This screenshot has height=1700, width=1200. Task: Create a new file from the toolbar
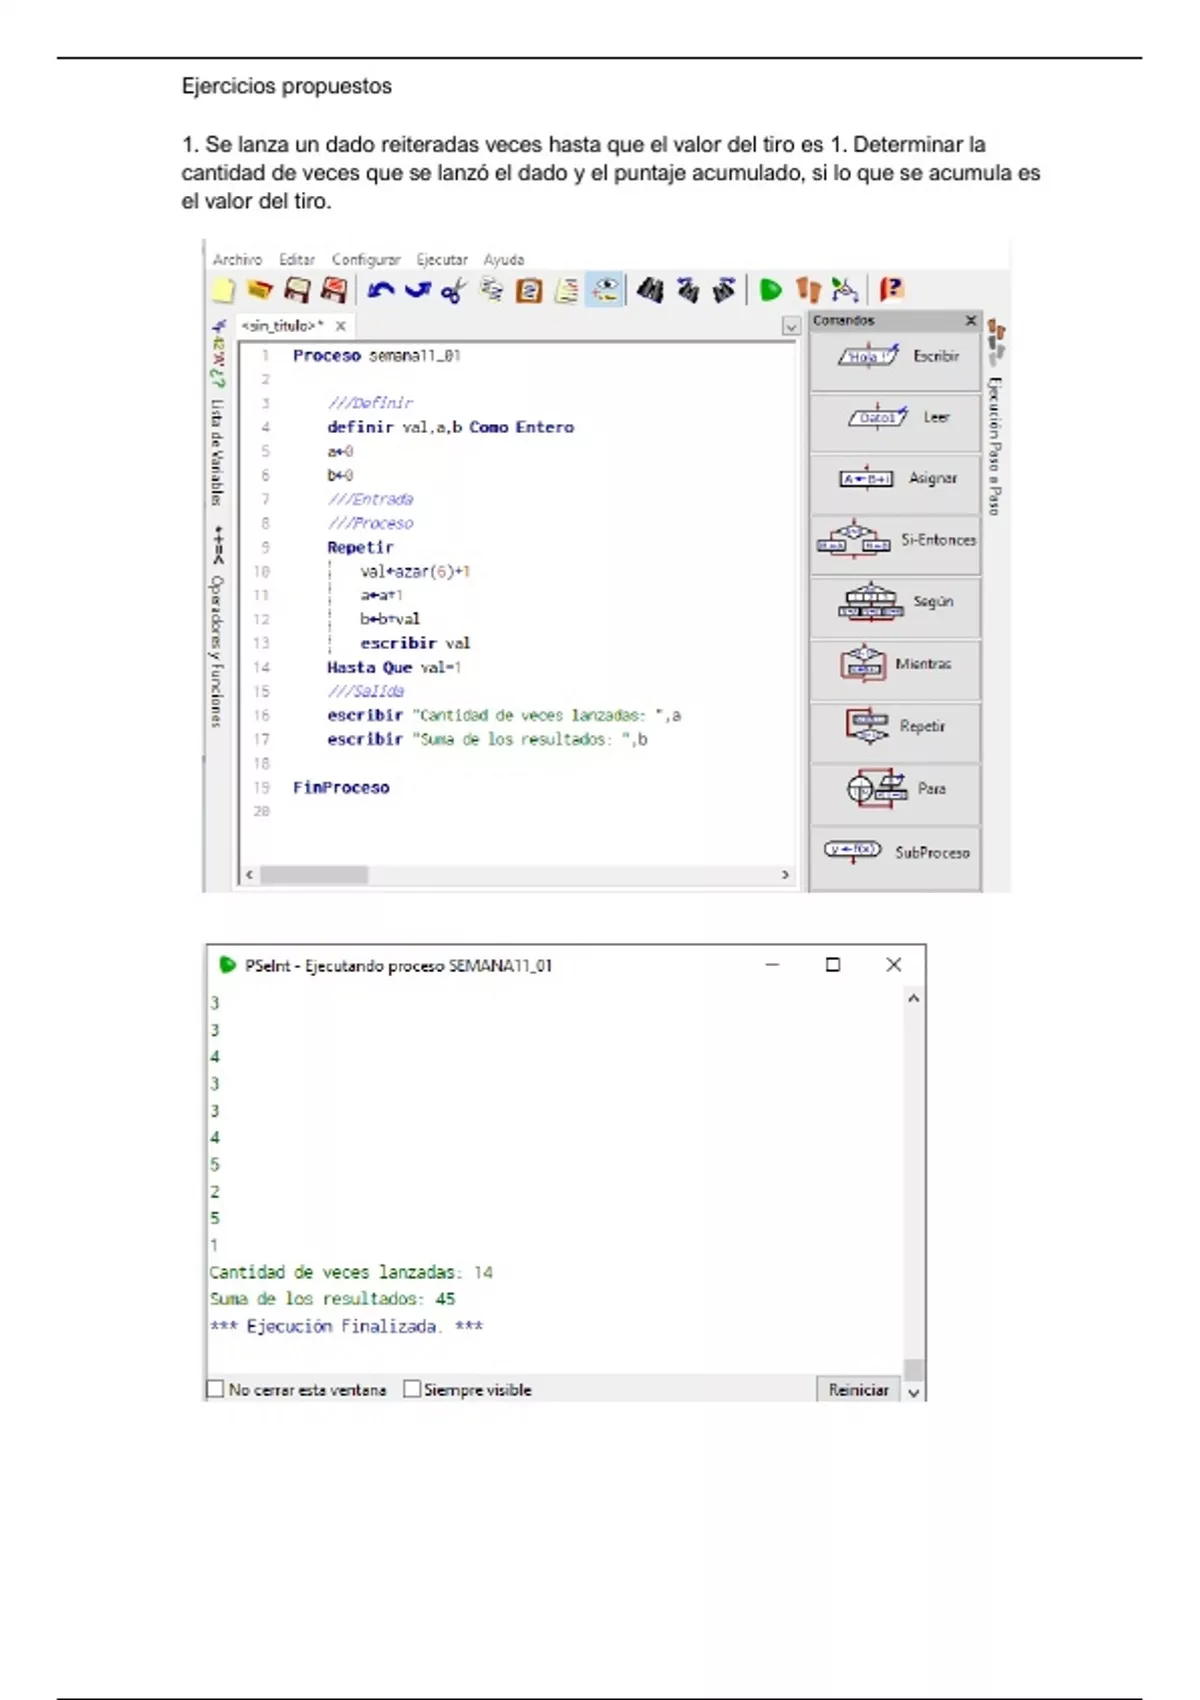point(223,290)
